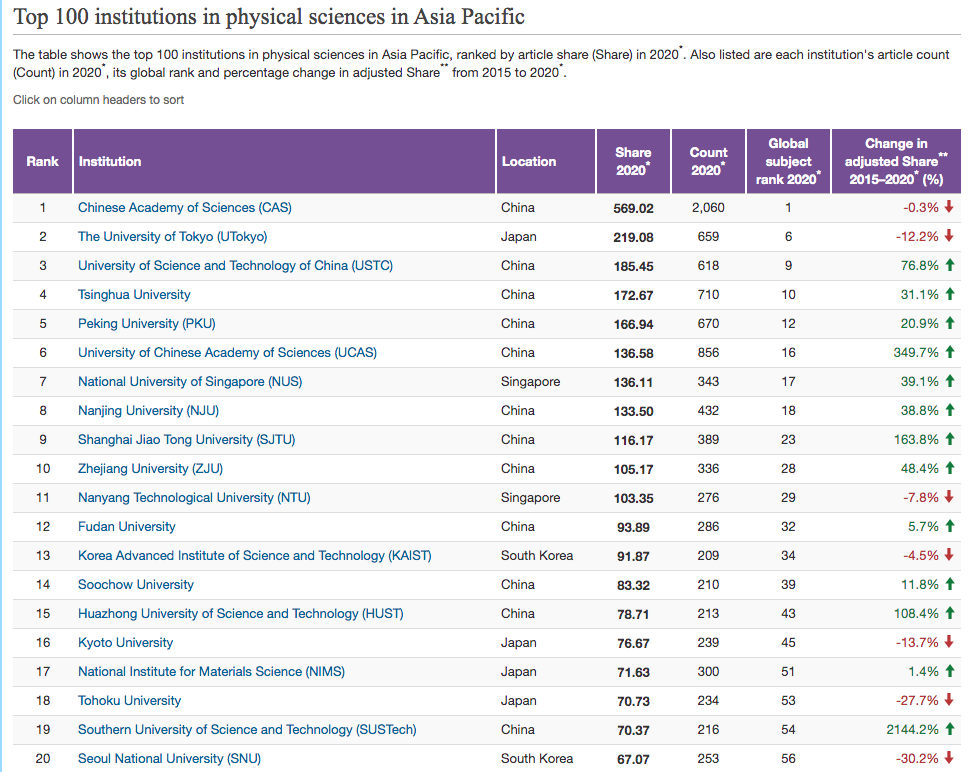Sort by the Share 2020 column header
The height and width of the screenshot is (772, 971).
coord(633,161)
